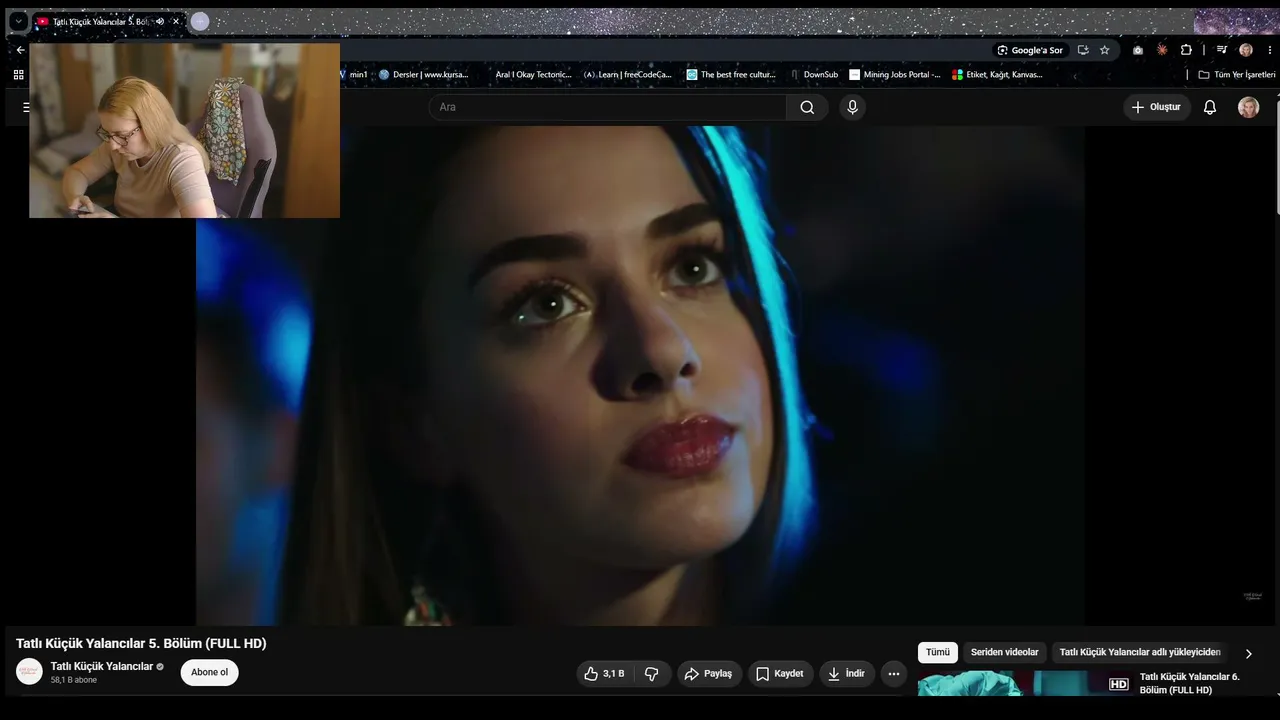Click the Oluştur create button
This screenshot has height=720, width=1280.
click(x=1157, y=107)
